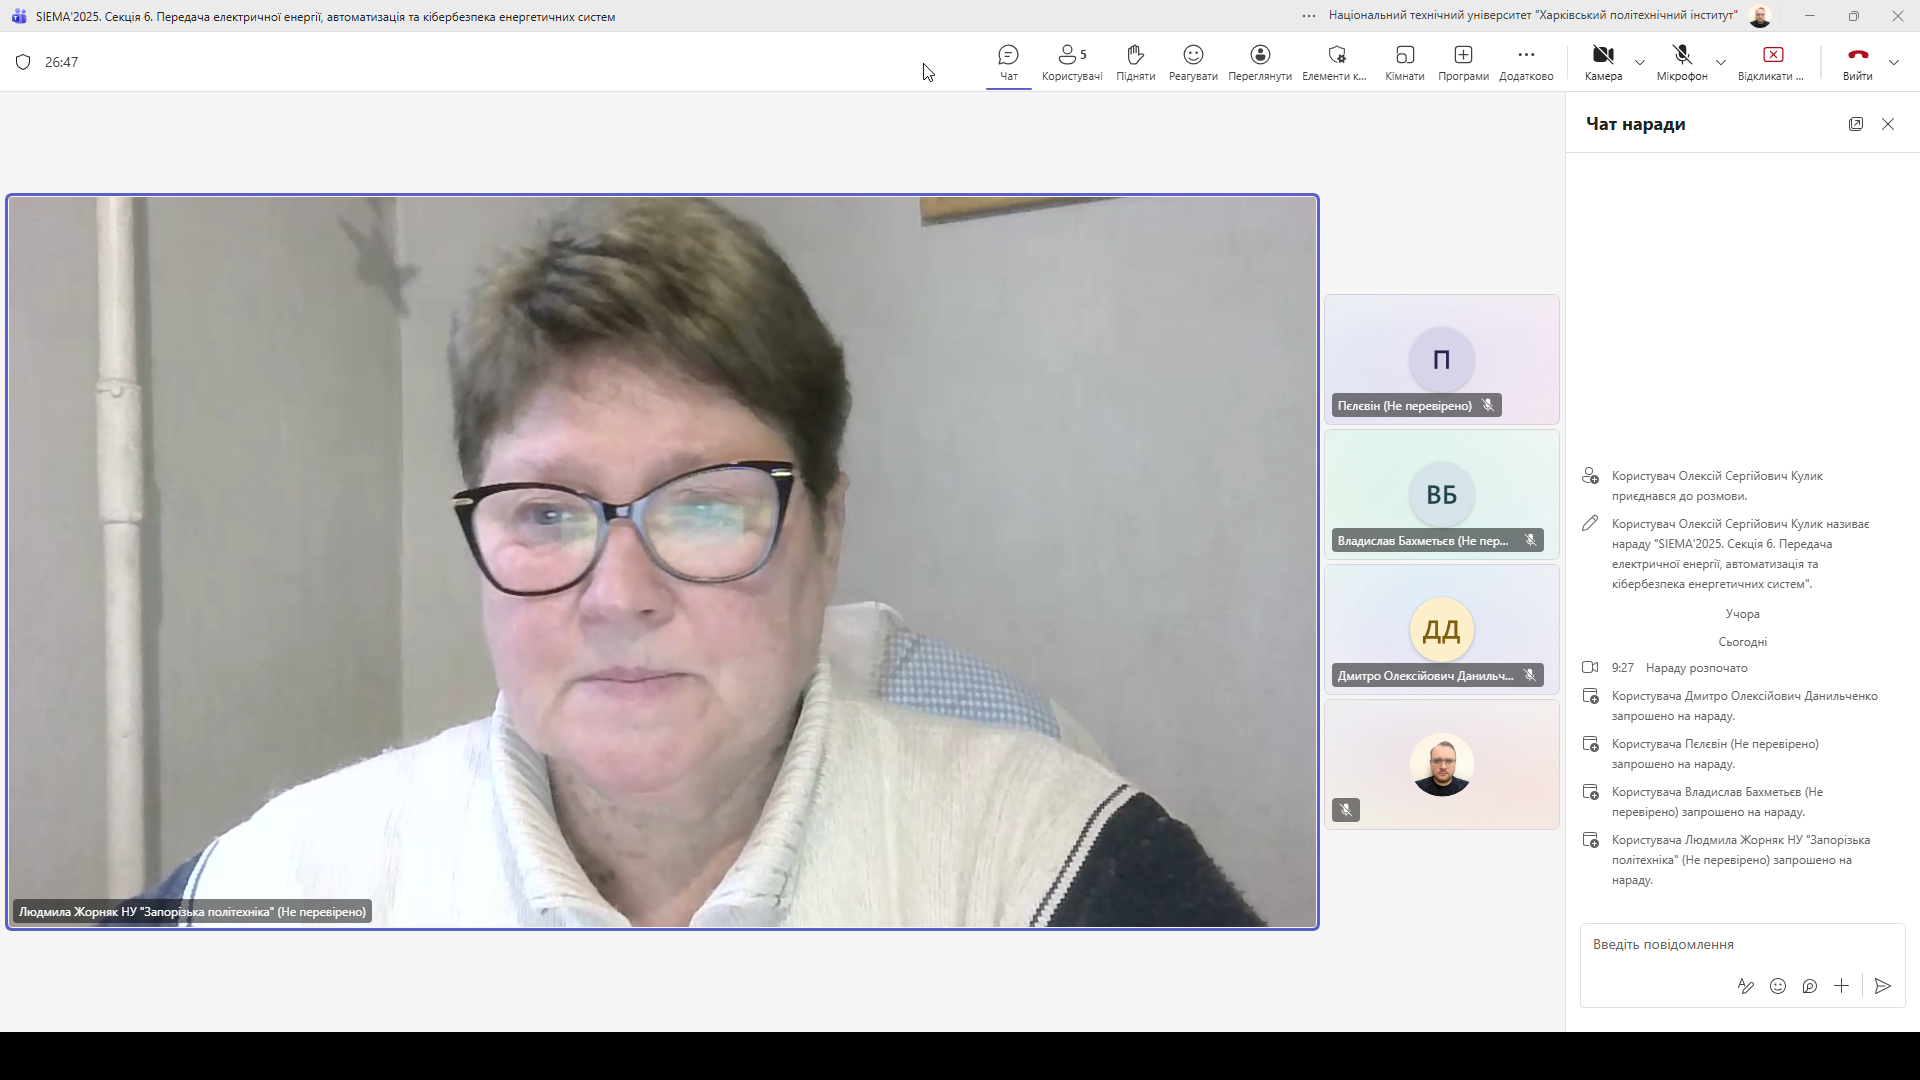Viewport: 1920px width, 1080px height.
Task: Raise hand with the Підняти icon
Action: (x=1135, y=62)
